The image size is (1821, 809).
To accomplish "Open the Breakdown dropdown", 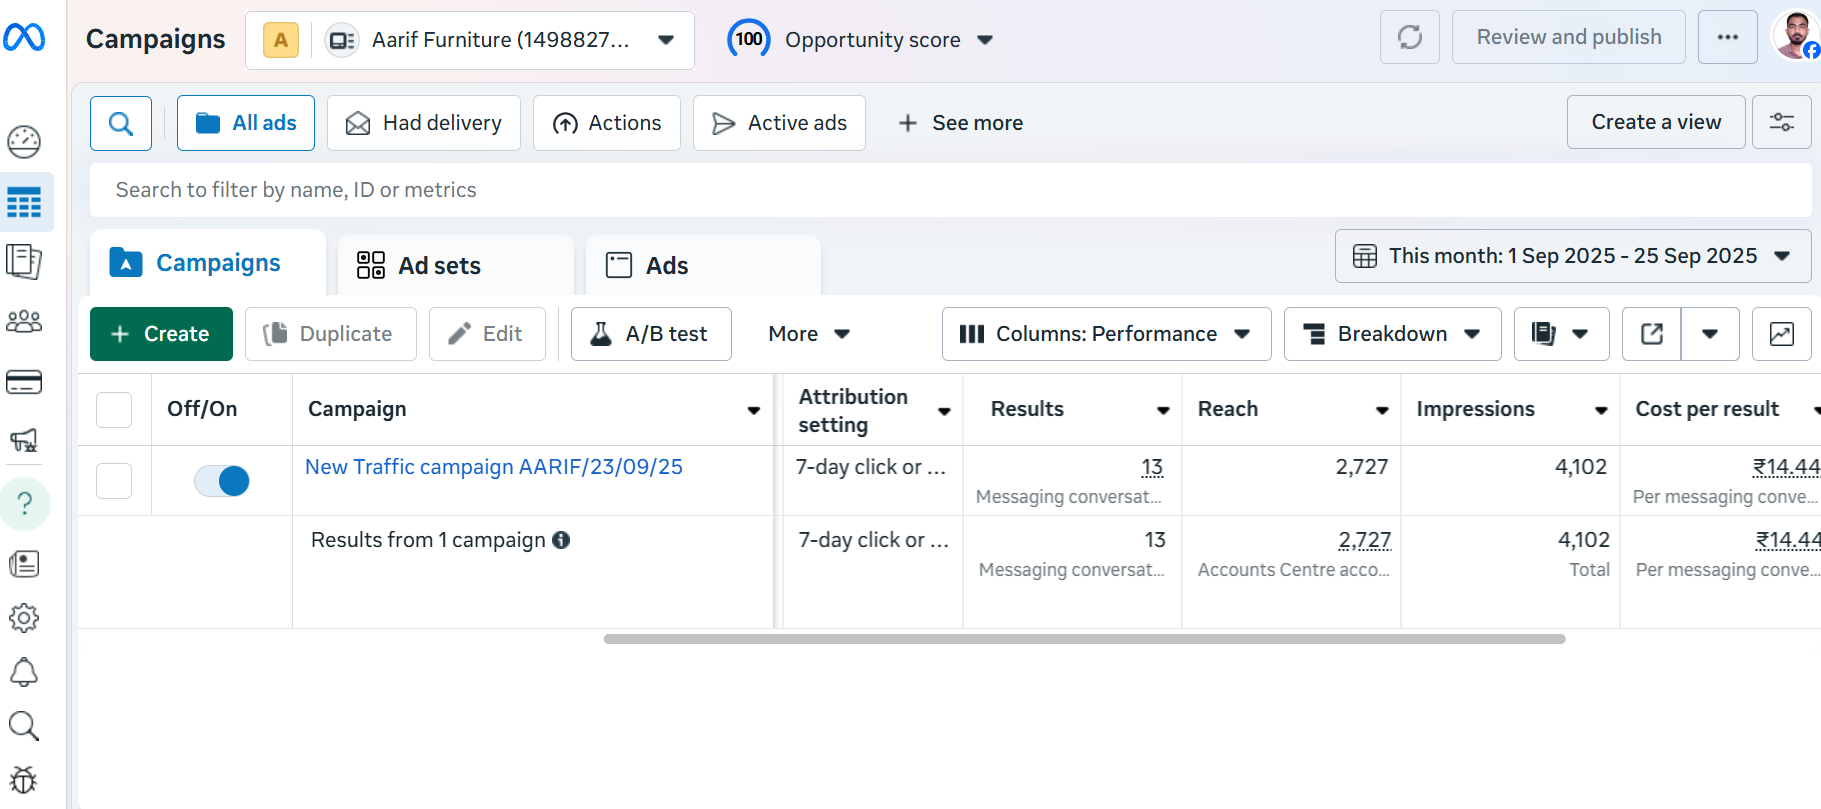I will 1391,334.
